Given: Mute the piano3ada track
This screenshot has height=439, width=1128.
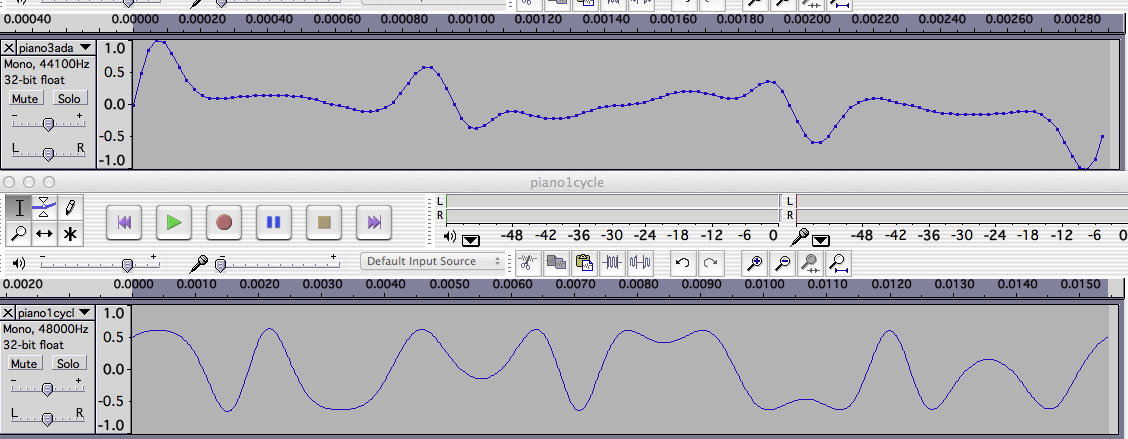Looking at the screenshot, I should coord(27,98).
